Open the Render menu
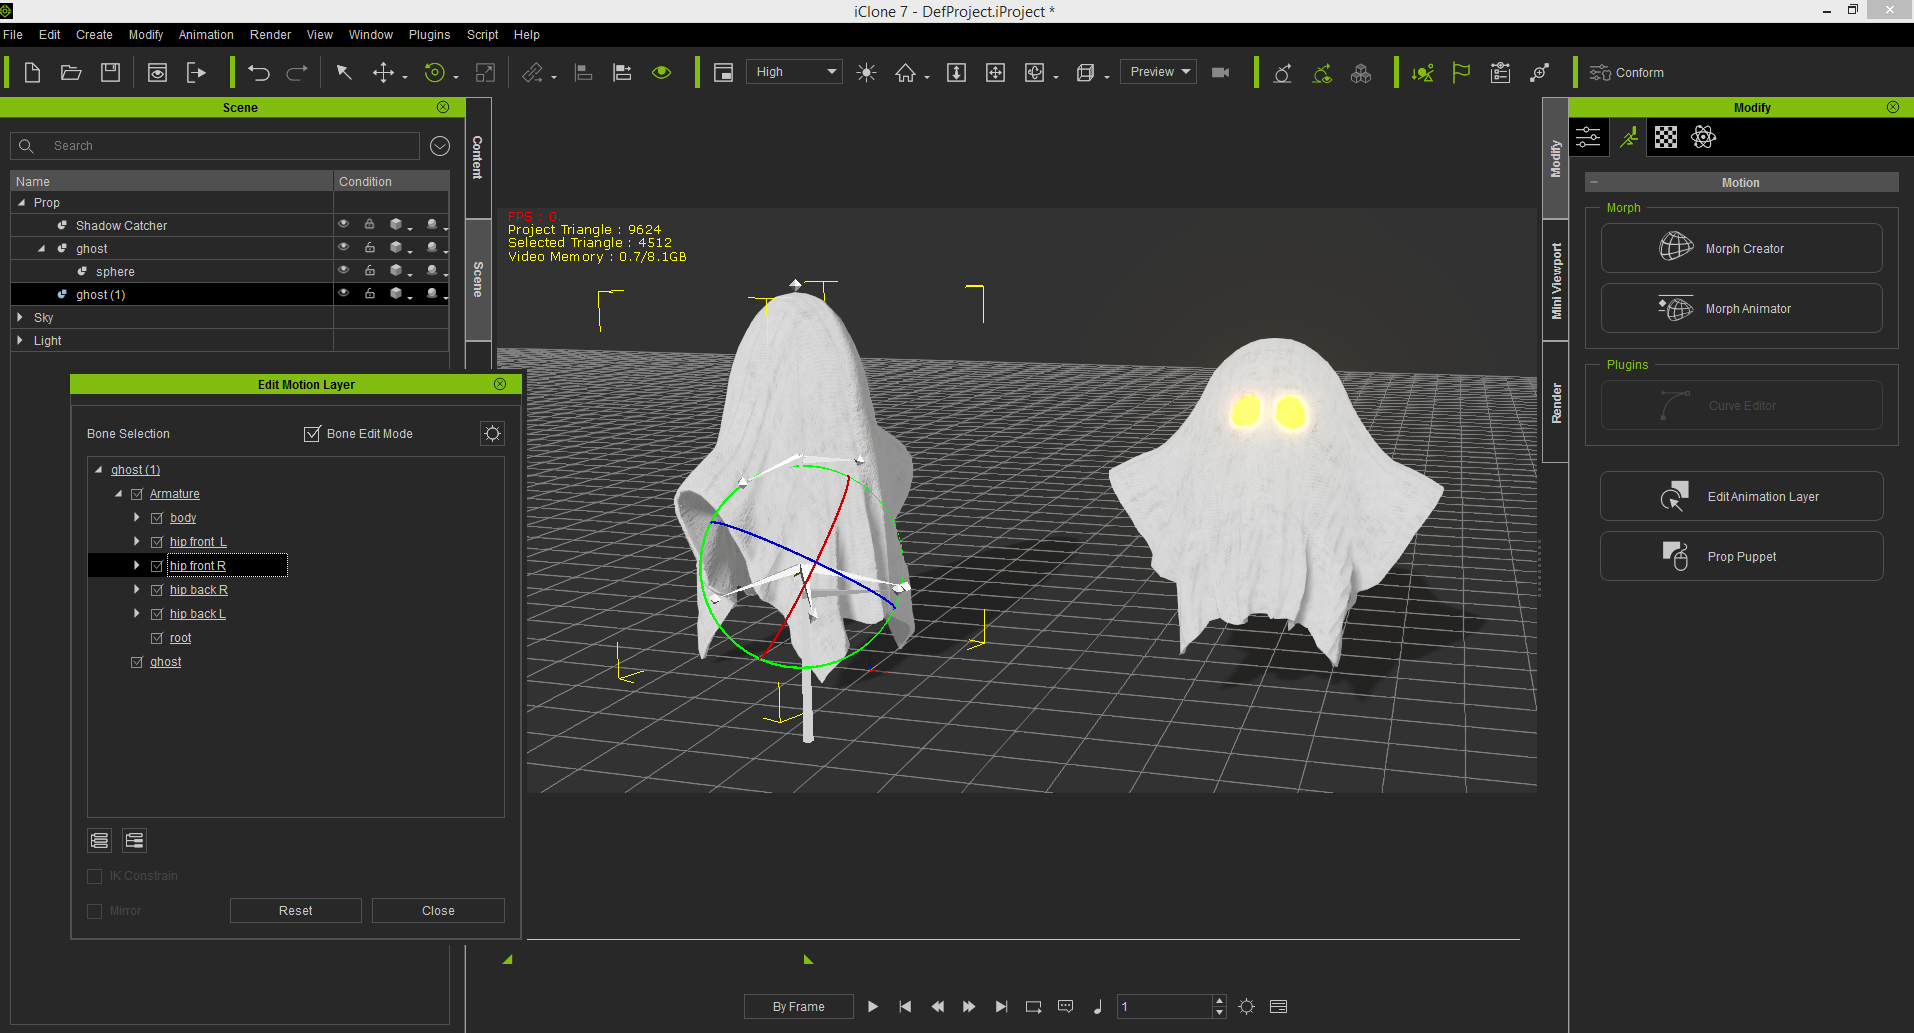This screenshot has height=1033, width=1914. pos(270,34)
